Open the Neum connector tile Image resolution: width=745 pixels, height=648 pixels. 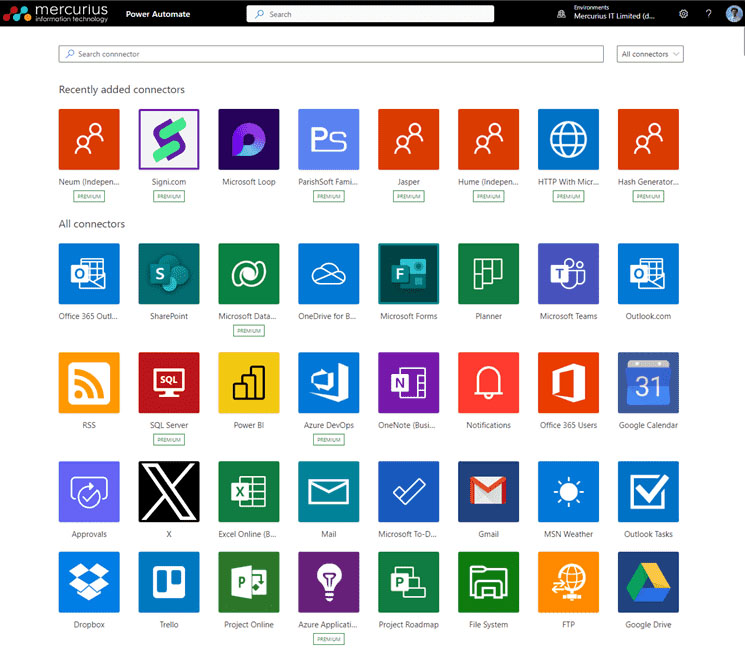pyautogui.click(x=89, y=139)
